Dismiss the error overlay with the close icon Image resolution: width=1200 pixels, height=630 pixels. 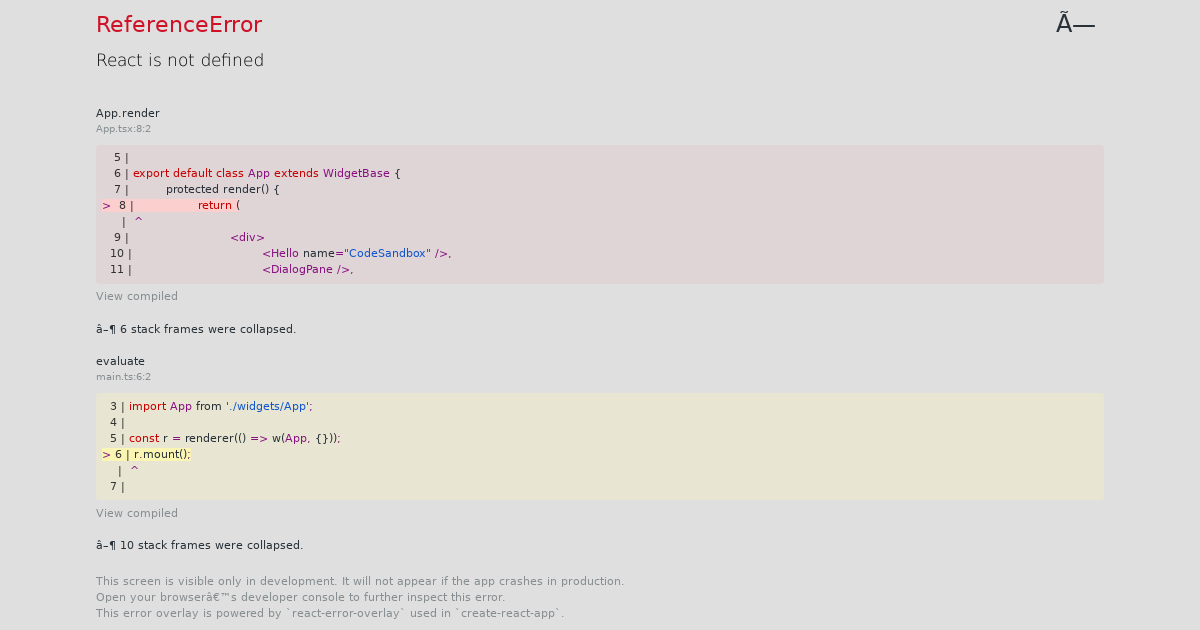tap(1075, 24)
